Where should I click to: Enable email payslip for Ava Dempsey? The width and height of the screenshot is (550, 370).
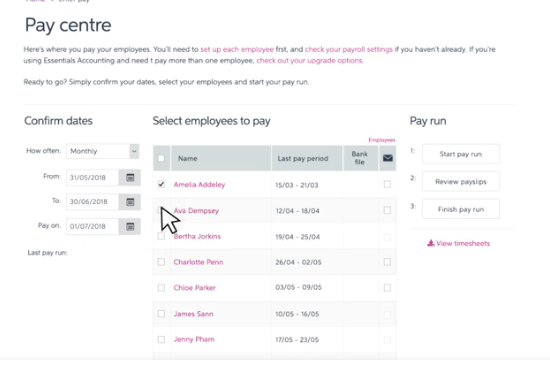coord(387,210)
